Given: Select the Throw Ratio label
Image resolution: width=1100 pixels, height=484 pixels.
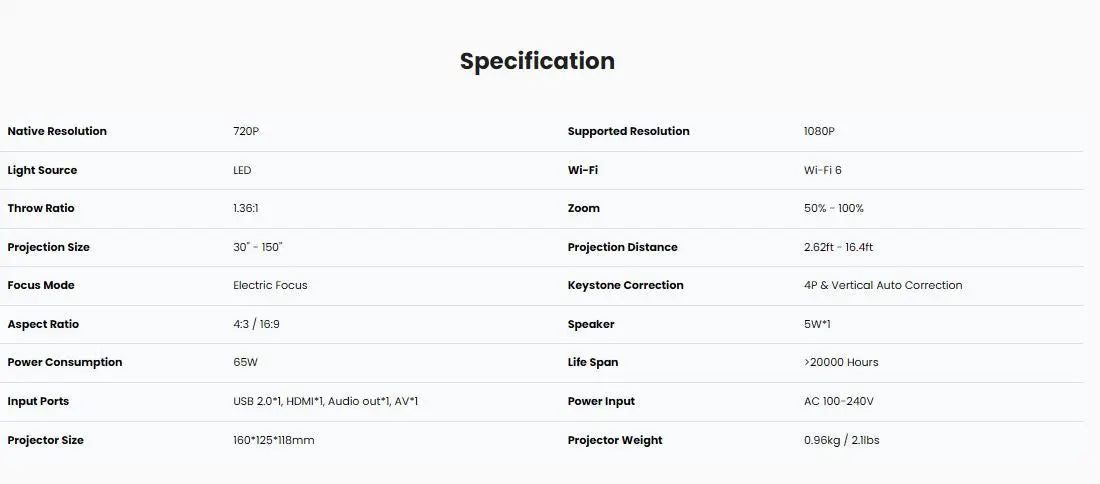Looking at the screenshot, I should [41, 208].
